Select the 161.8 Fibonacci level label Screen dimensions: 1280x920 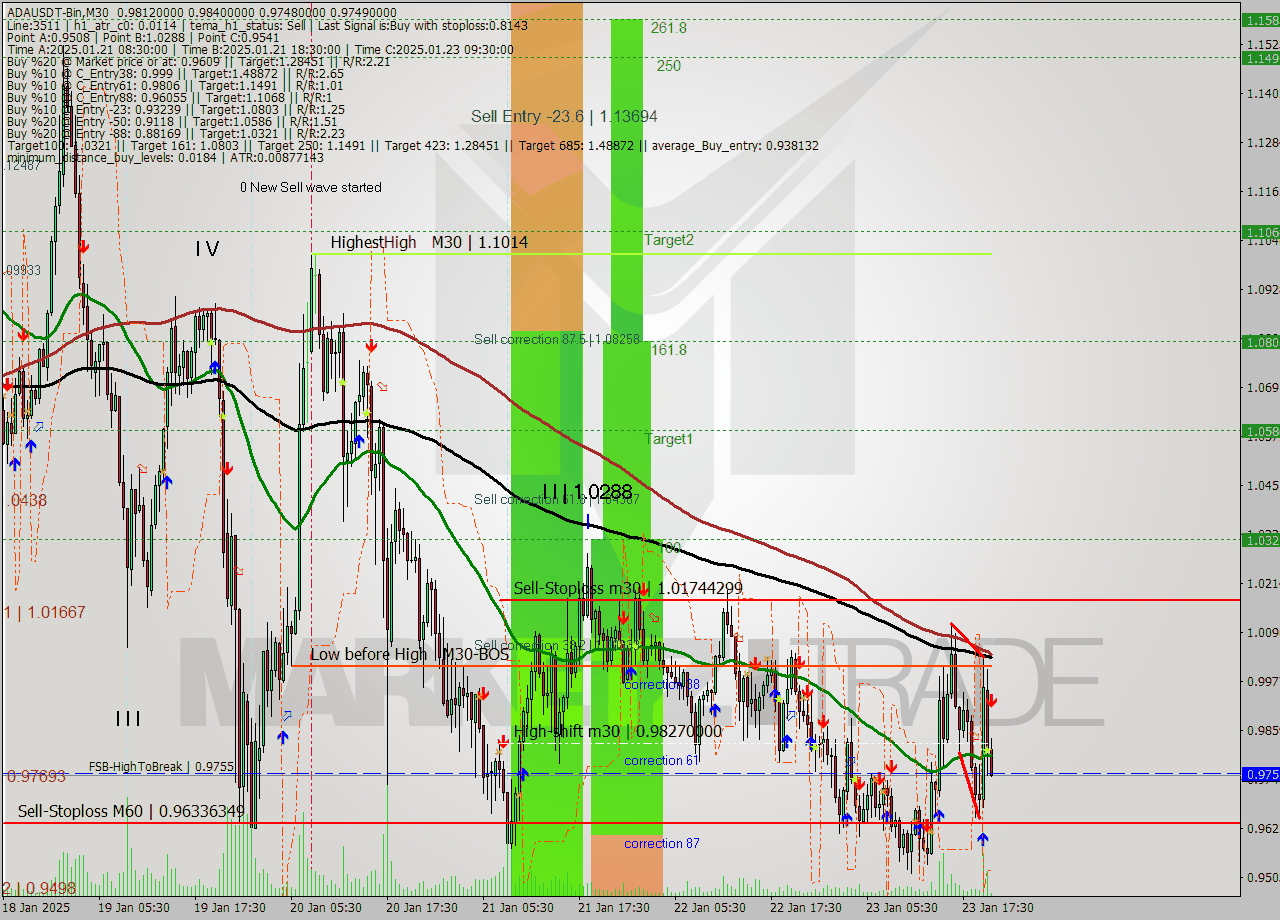pos(669,350)
